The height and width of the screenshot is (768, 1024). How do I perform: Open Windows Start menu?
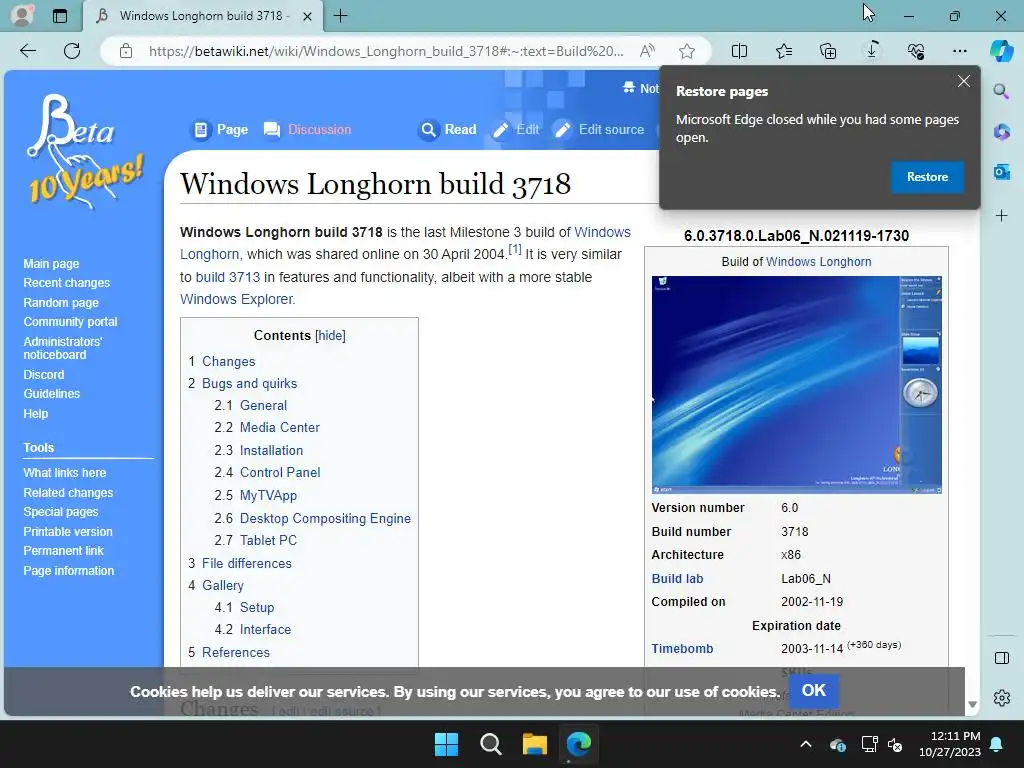tap(447, 744)
